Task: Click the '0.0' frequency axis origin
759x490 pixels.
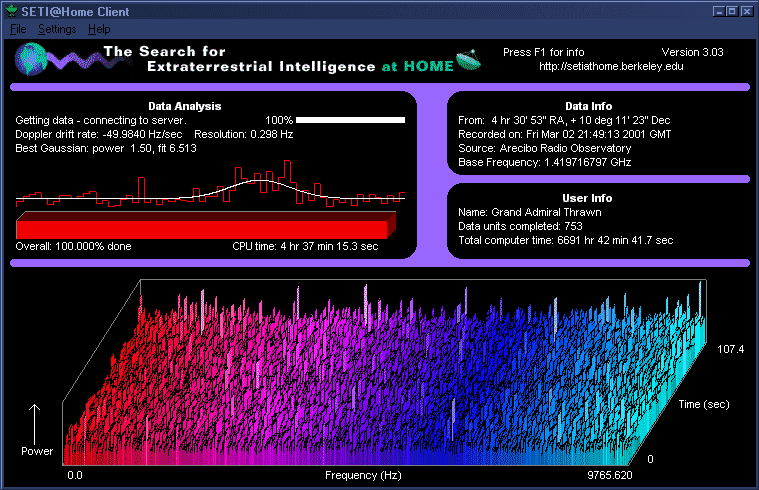Action: tap(75, 475)
